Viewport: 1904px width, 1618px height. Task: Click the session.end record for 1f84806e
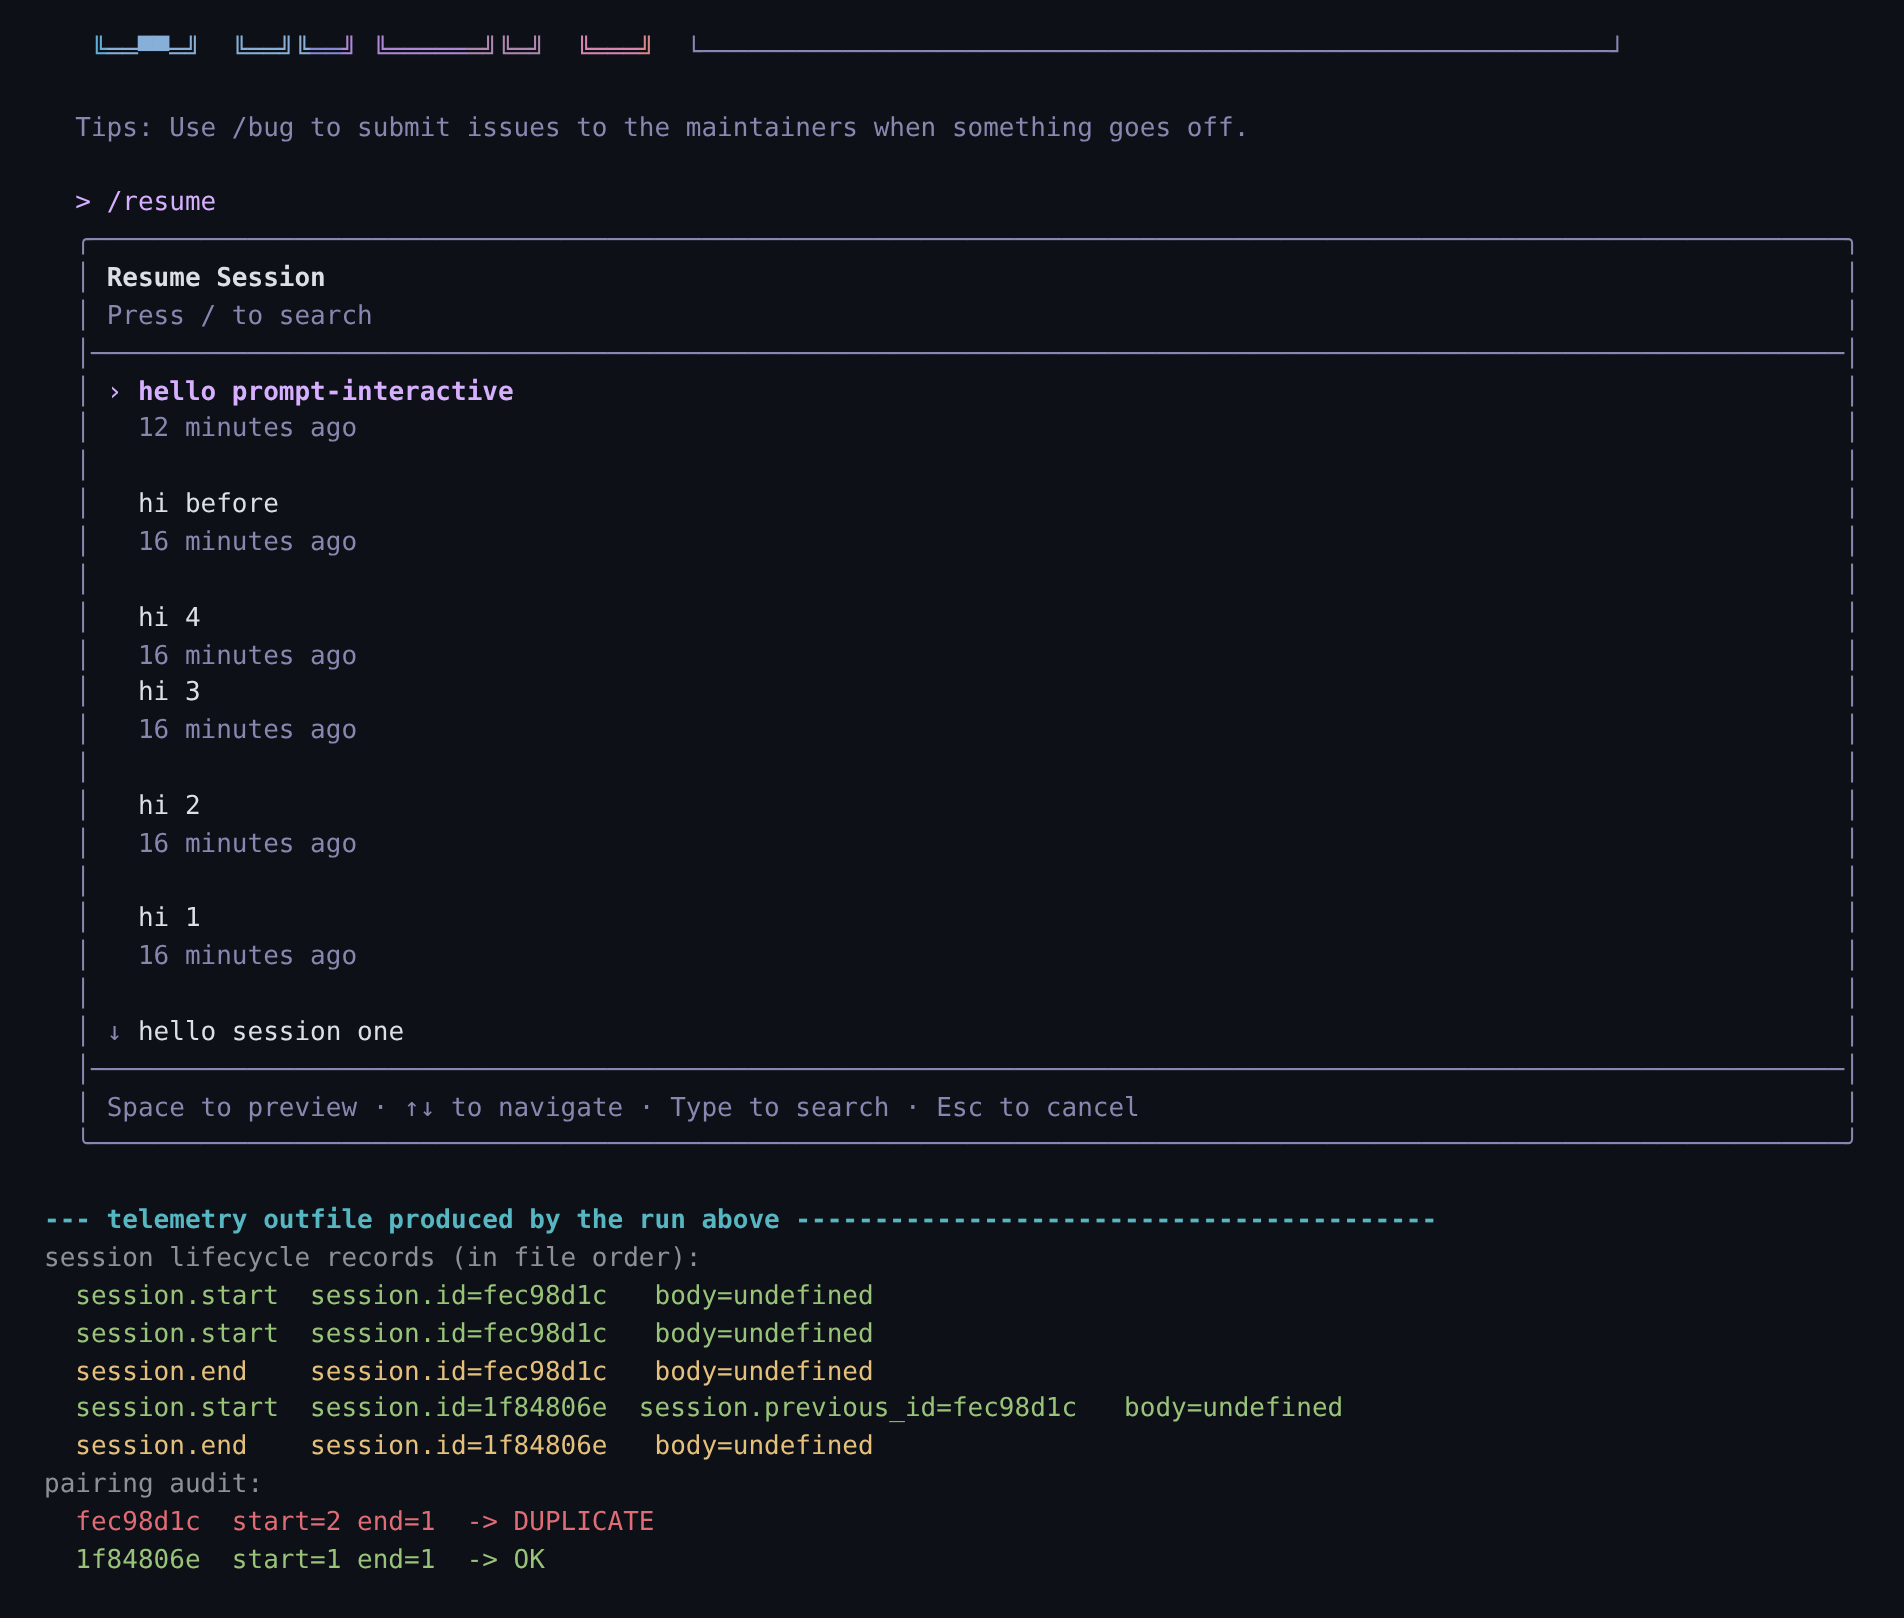pyautogui.click(x=474, y=1446)
